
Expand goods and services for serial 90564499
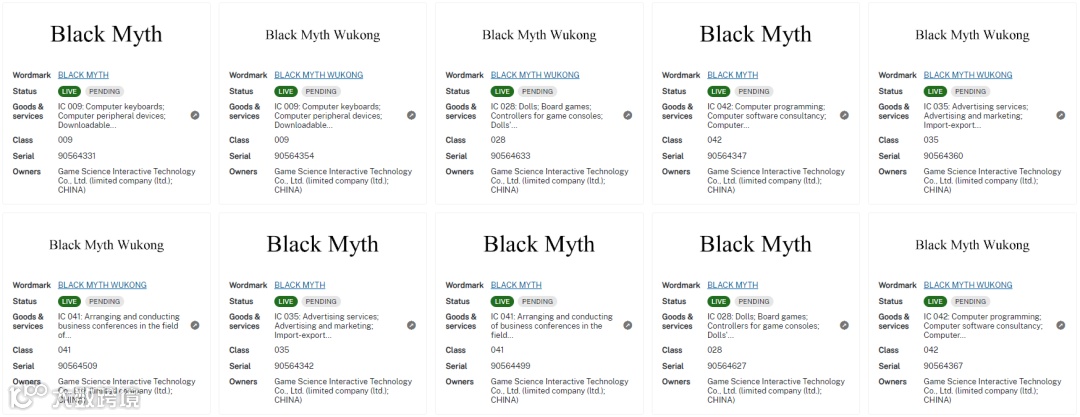(627, 325)
